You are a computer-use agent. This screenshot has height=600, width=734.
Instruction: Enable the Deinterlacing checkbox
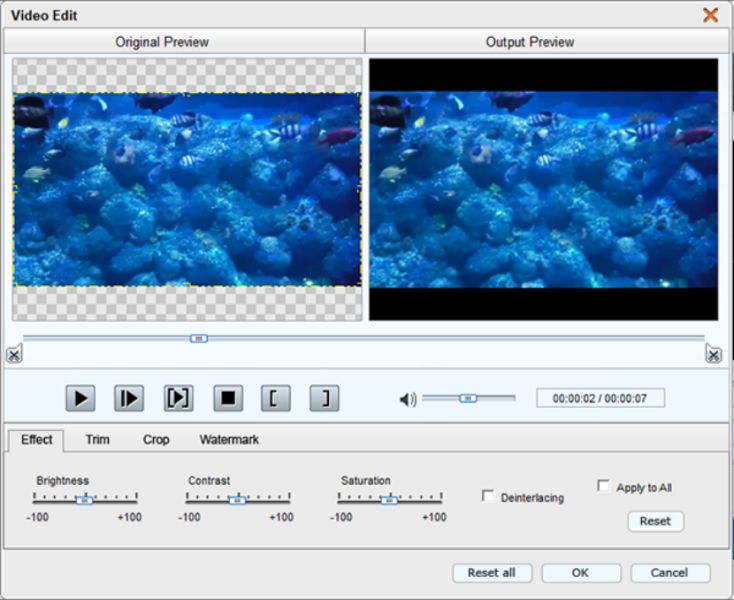point(488,496)
